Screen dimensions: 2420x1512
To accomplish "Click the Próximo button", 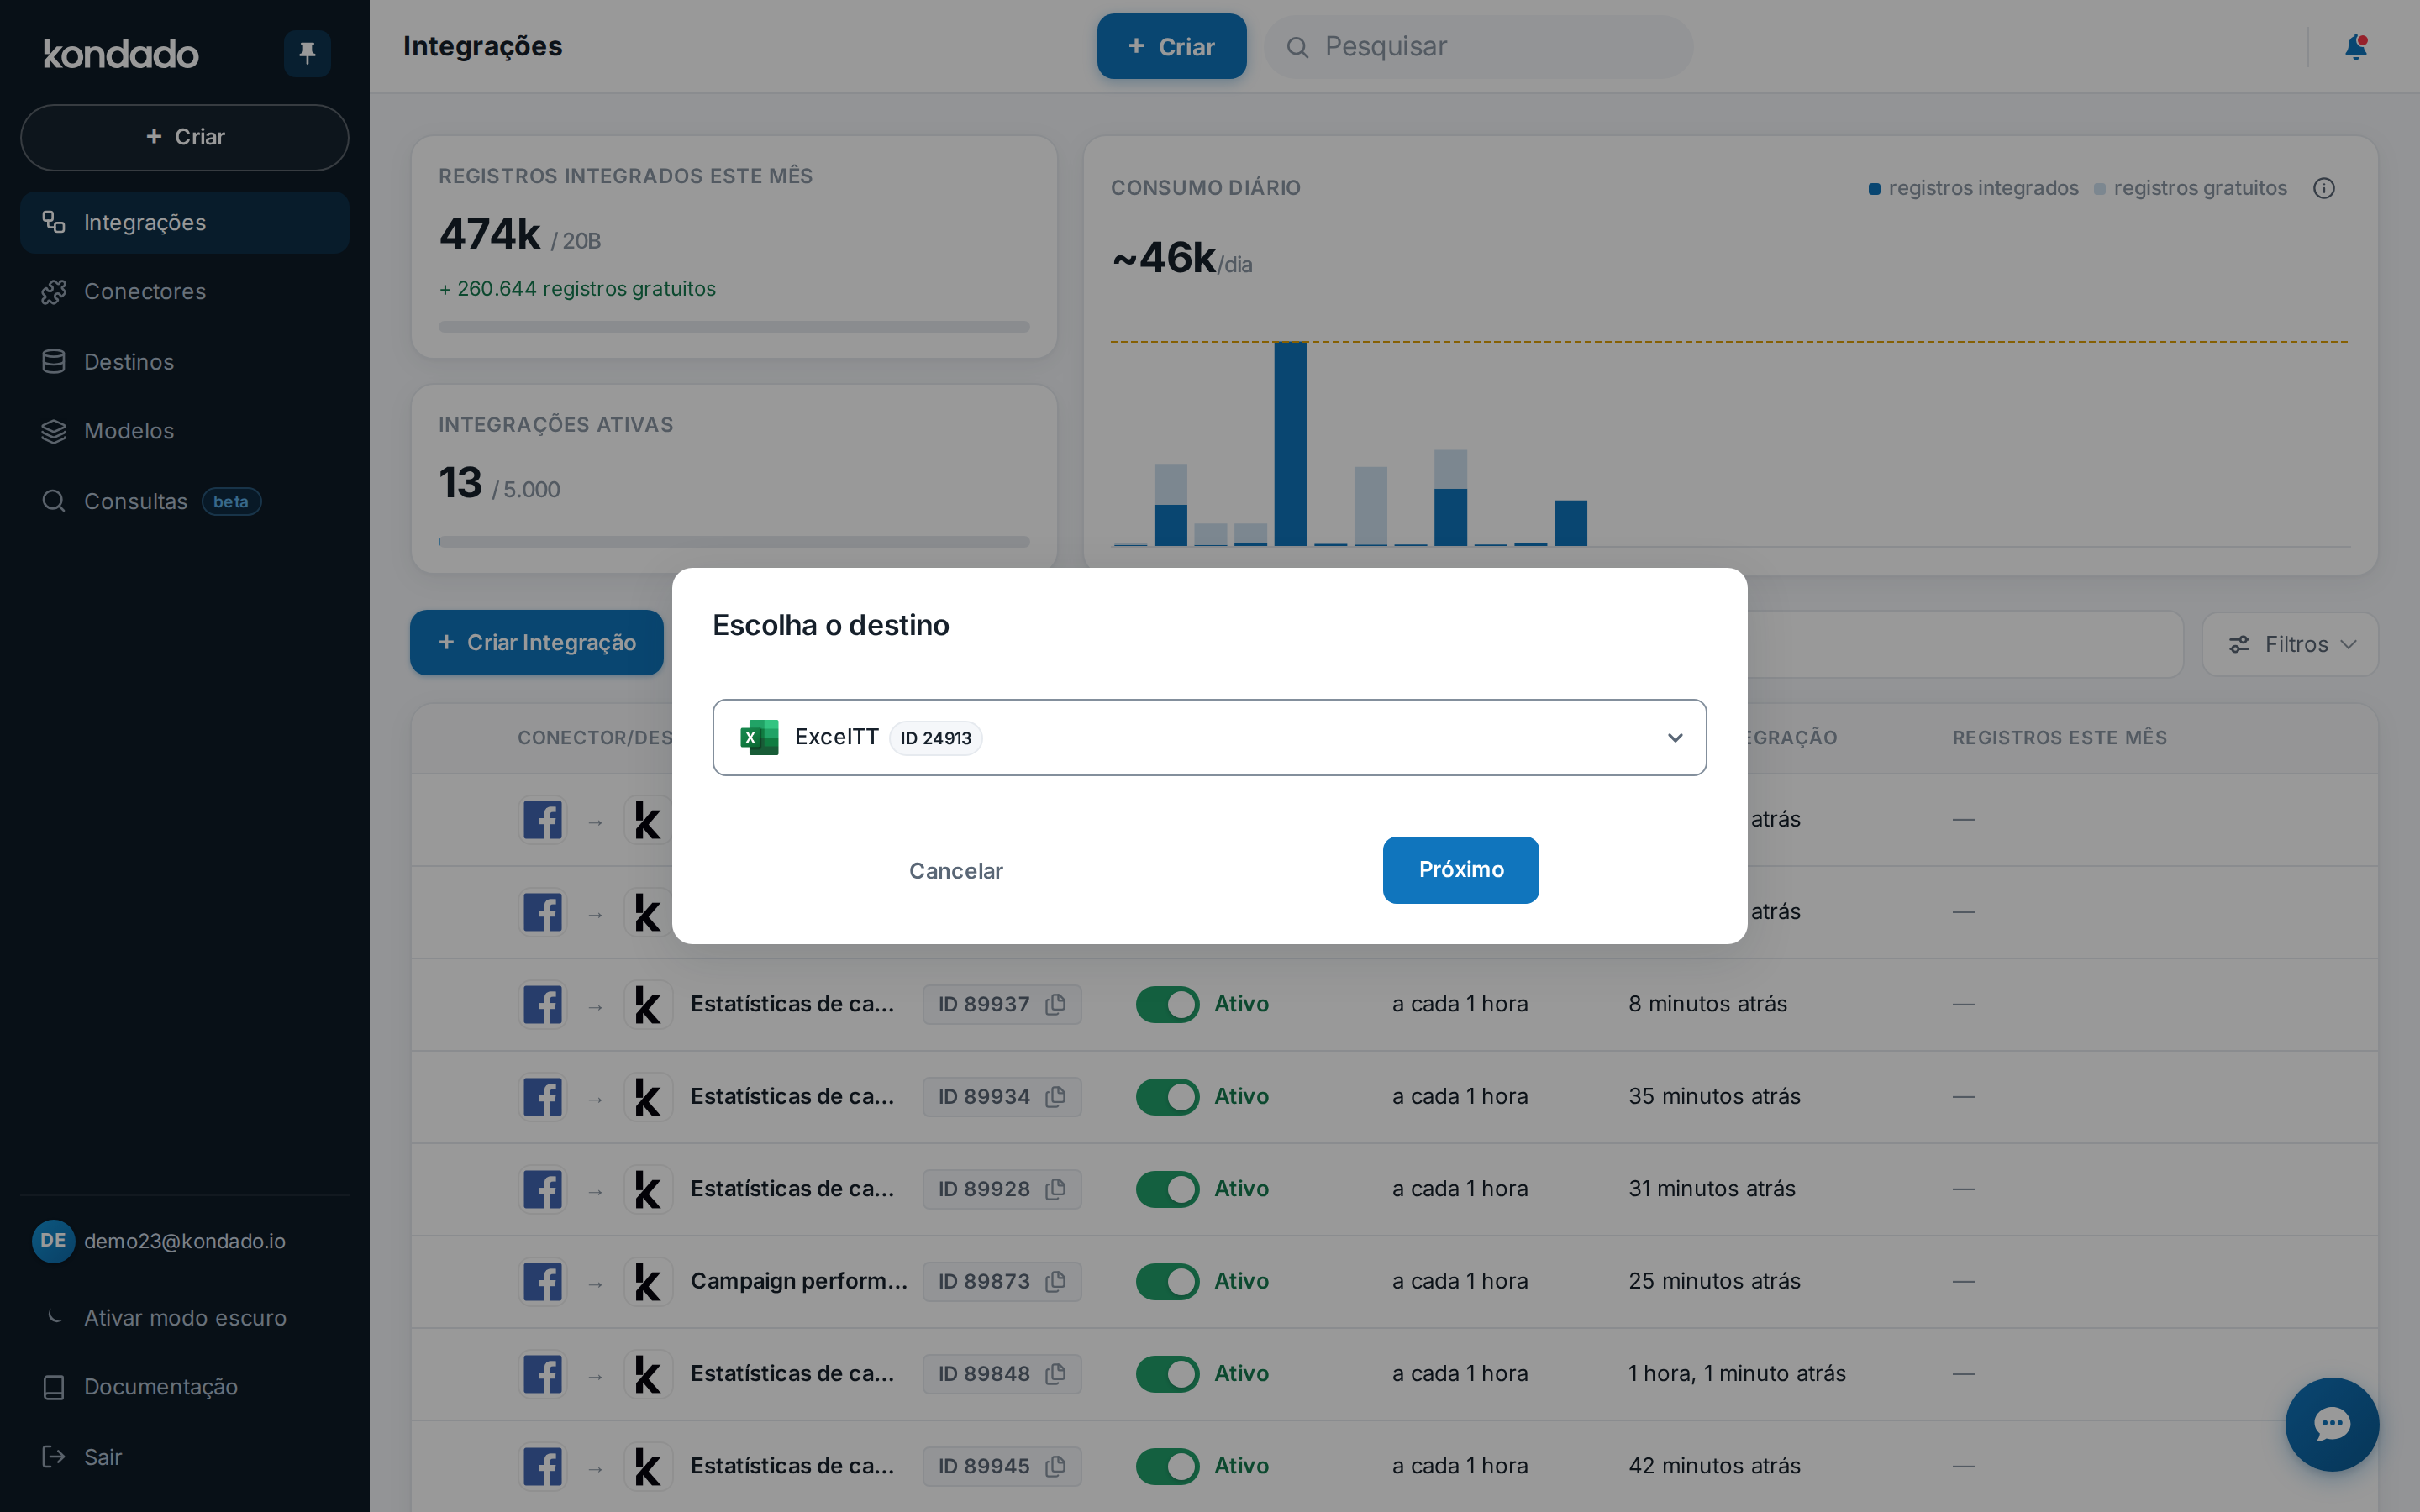I will [x=1460, y=870].
